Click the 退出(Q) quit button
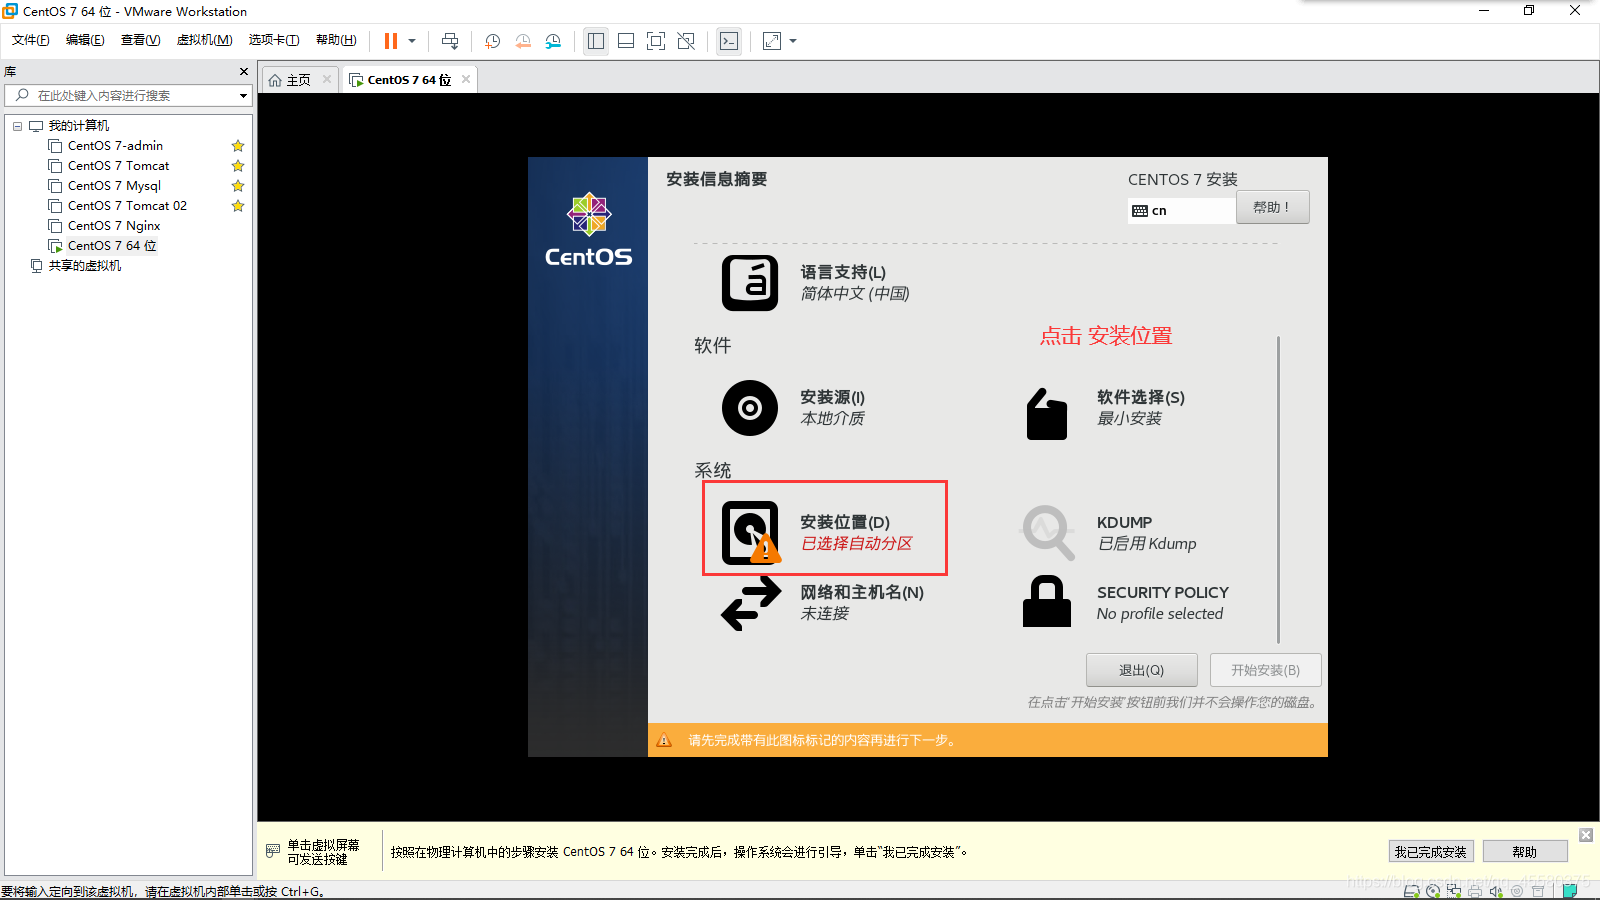The height and width of the screenshot is (900, 1600). coord(1141,670)
